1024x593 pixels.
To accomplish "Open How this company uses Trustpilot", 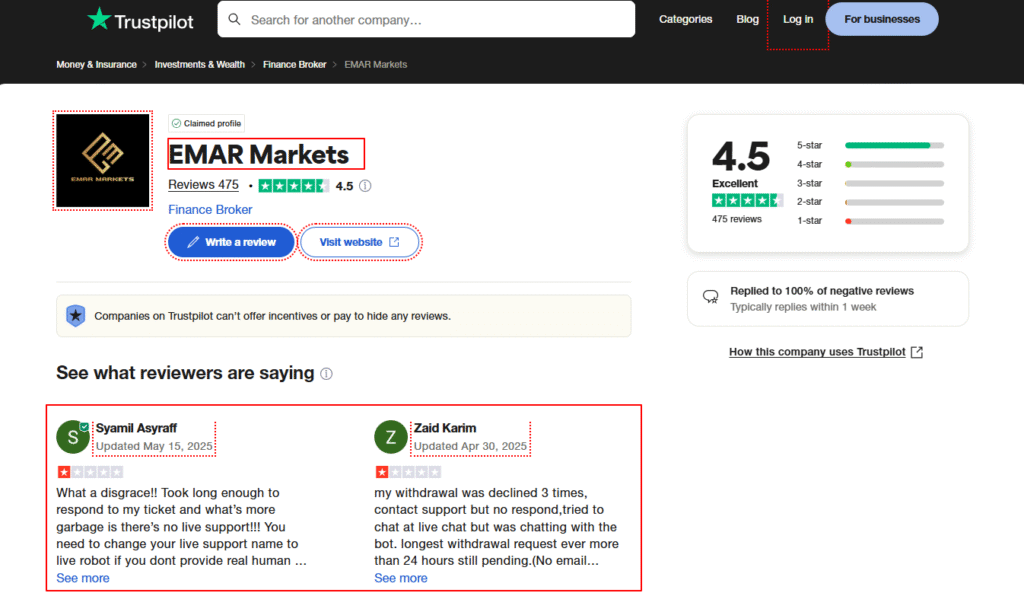I will pyautogui.click(x=818, y=352).
